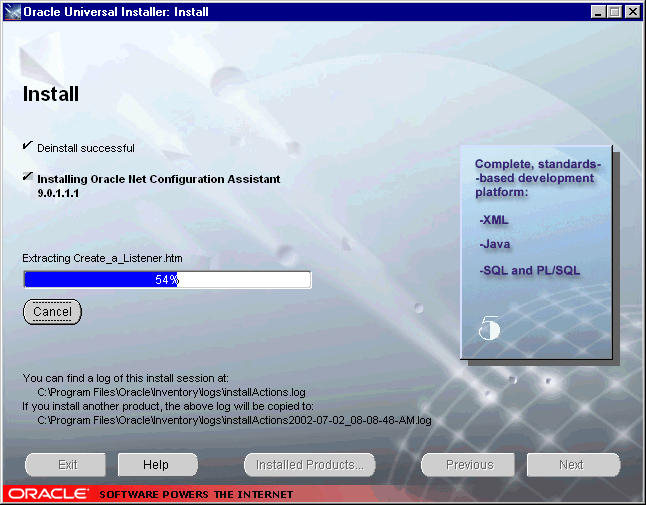
Task: Click the checkmark beside Deinstall successful
Action: [x=27, y=145]
